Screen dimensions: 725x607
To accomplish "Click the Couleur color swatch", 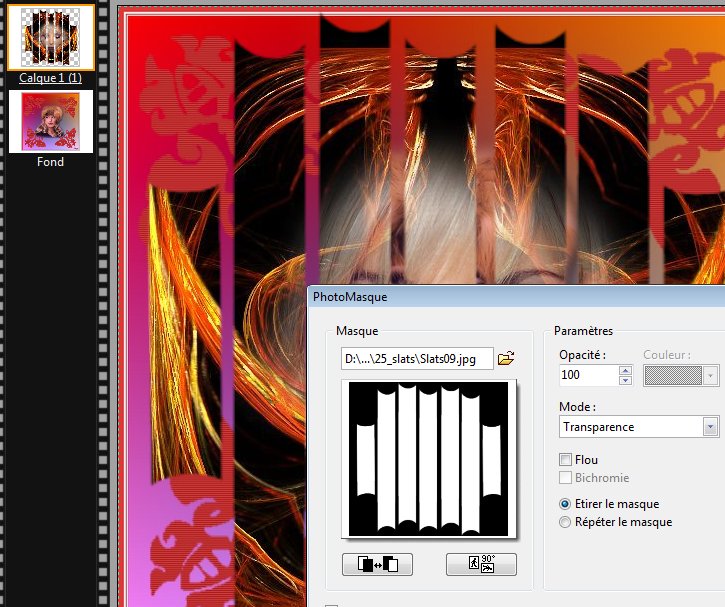I will coord(673,376).
